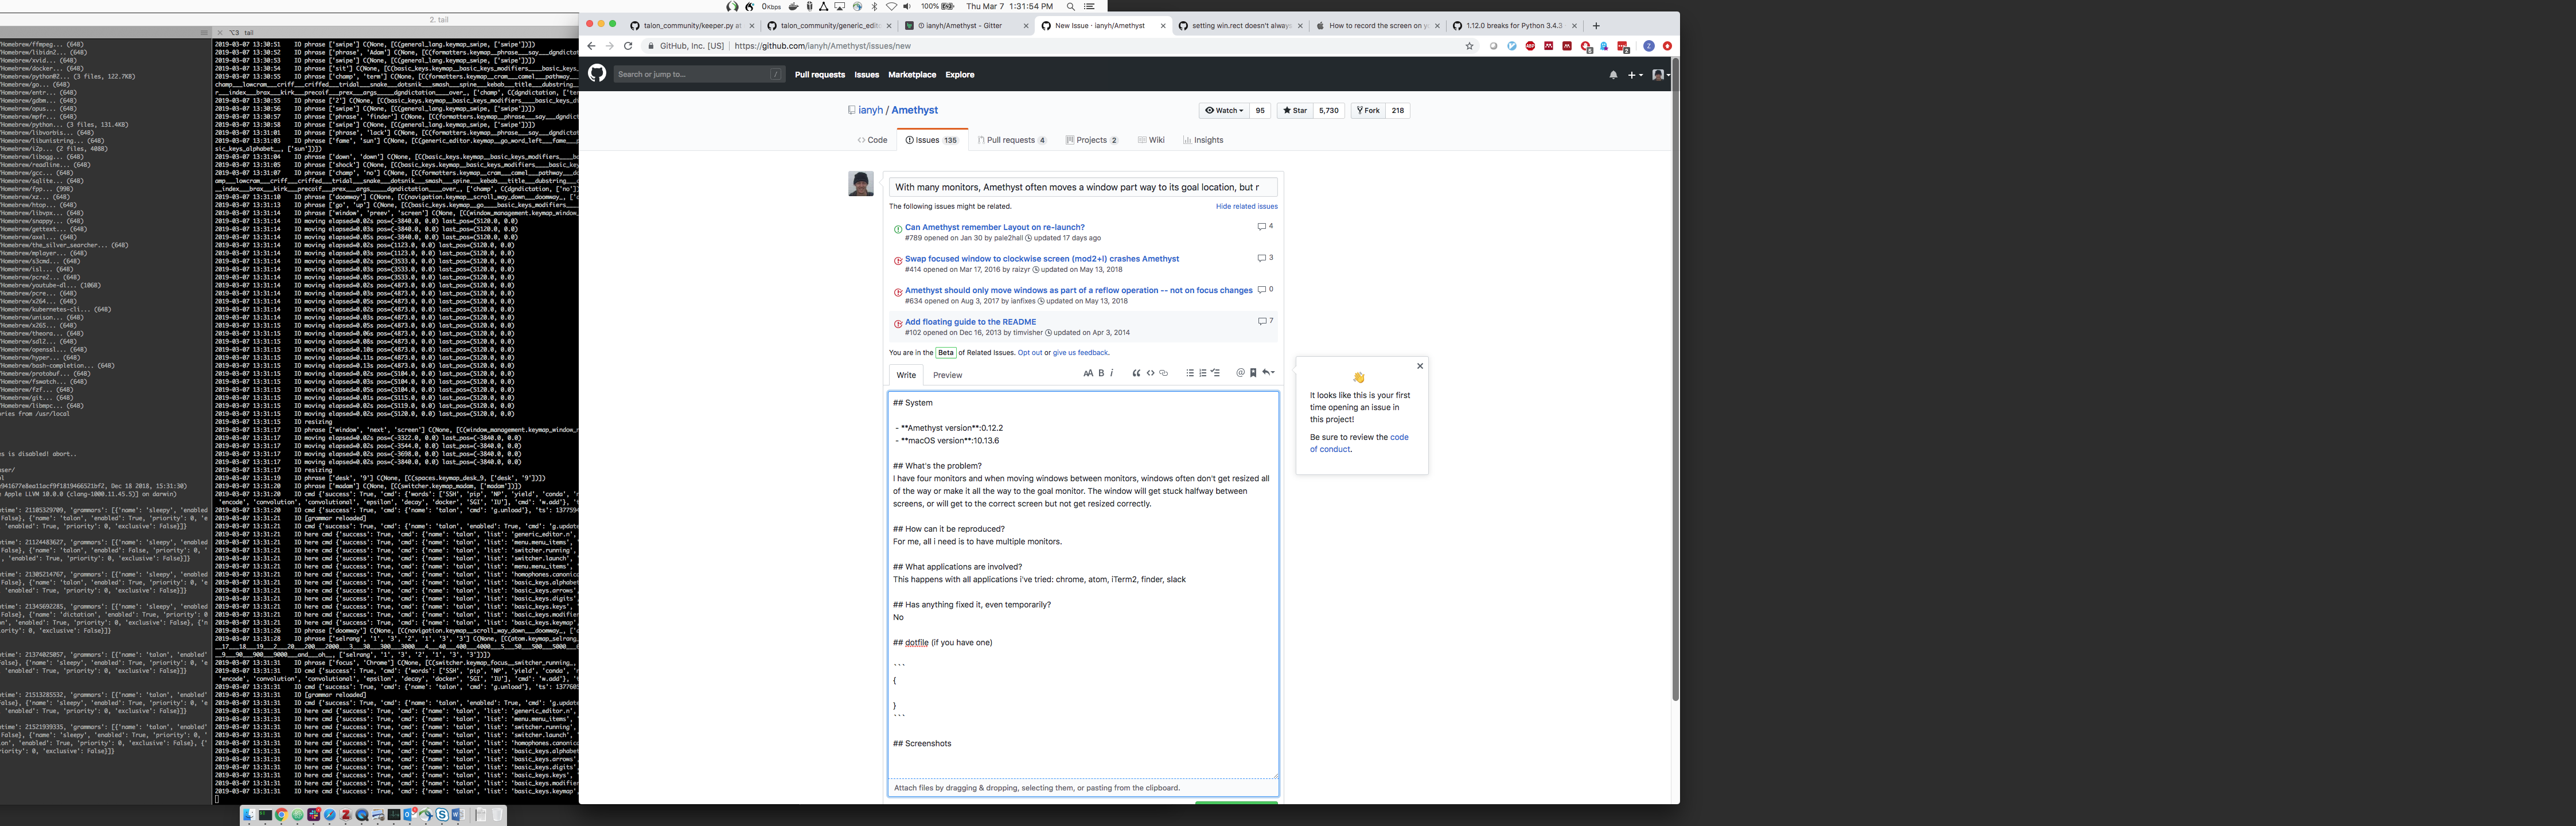Image resolution: width=2576 pixels, height=826 pixels.
Task: Open issue 'Can Amethyst remember Layout on re-launch?'
Action: [994, 227]
